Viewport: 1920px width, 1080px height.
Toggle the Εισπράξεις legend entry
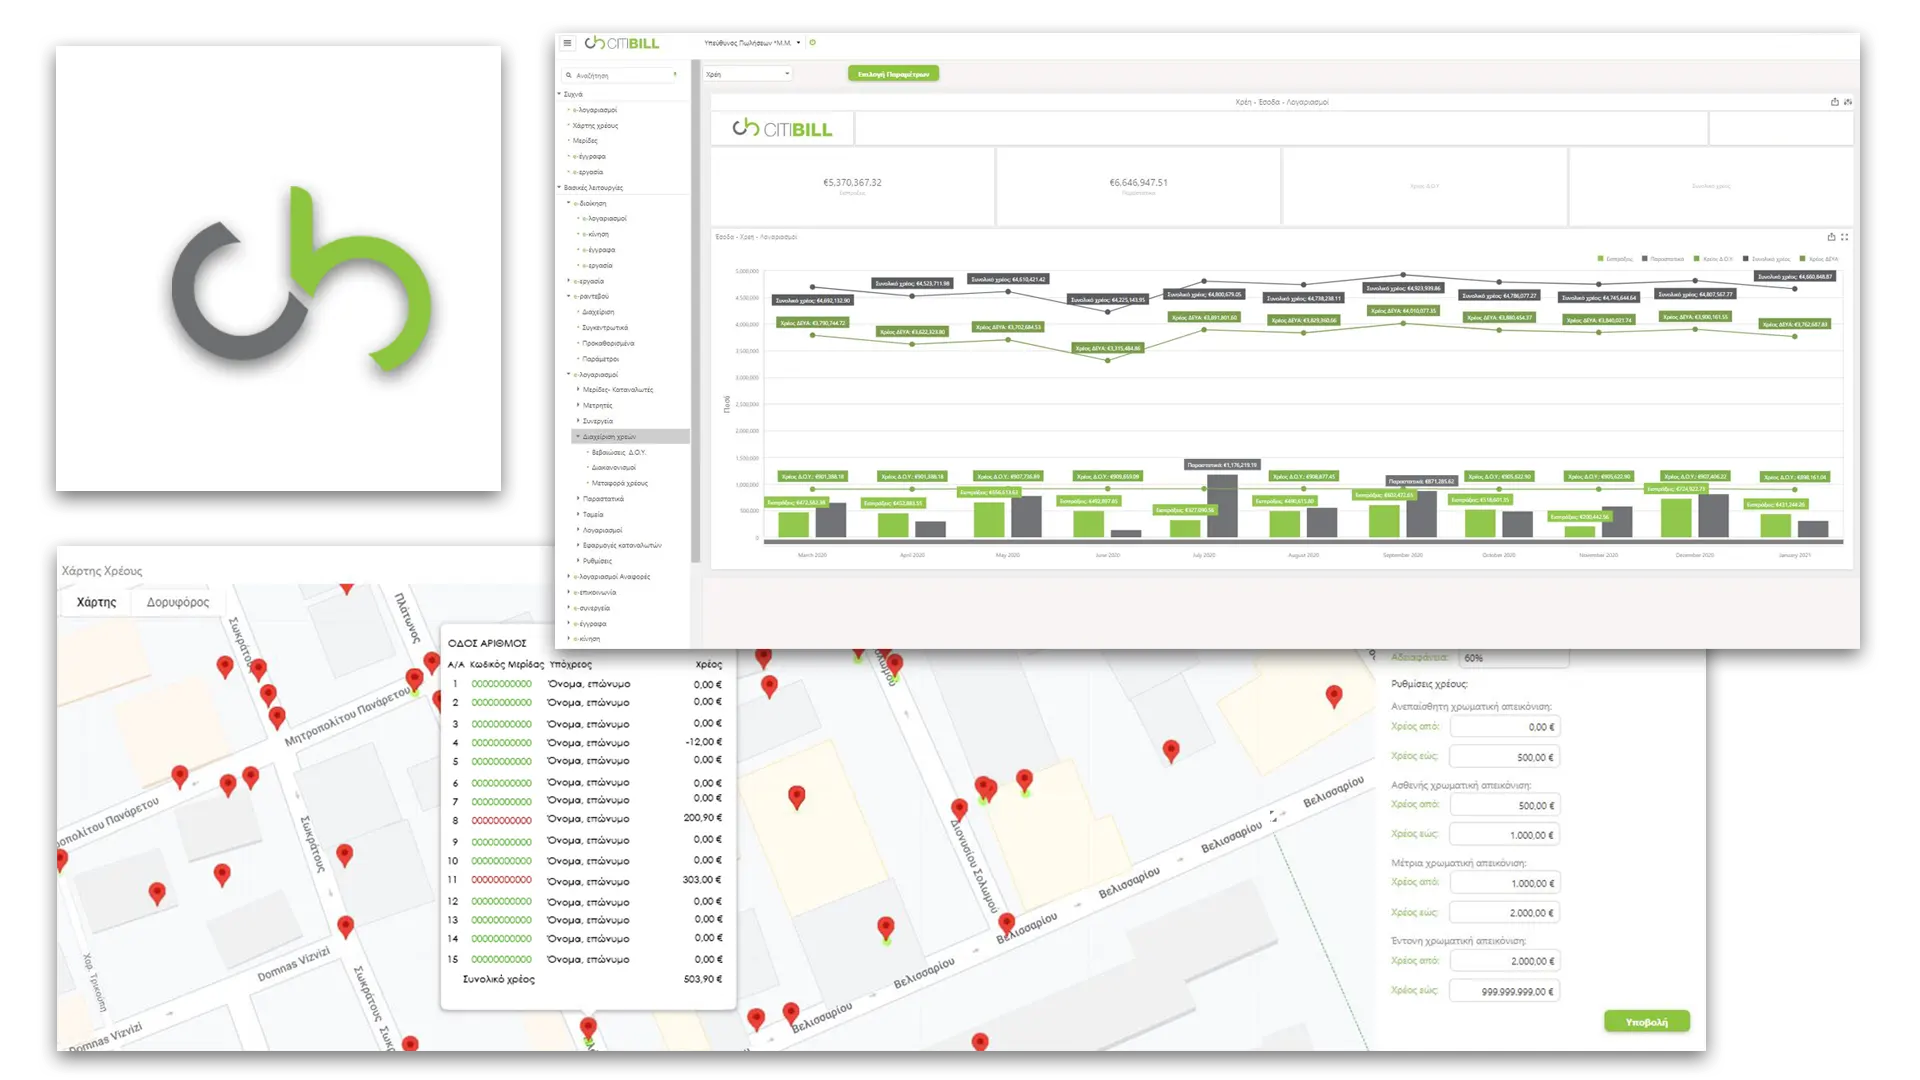(x=1614, y=259)
